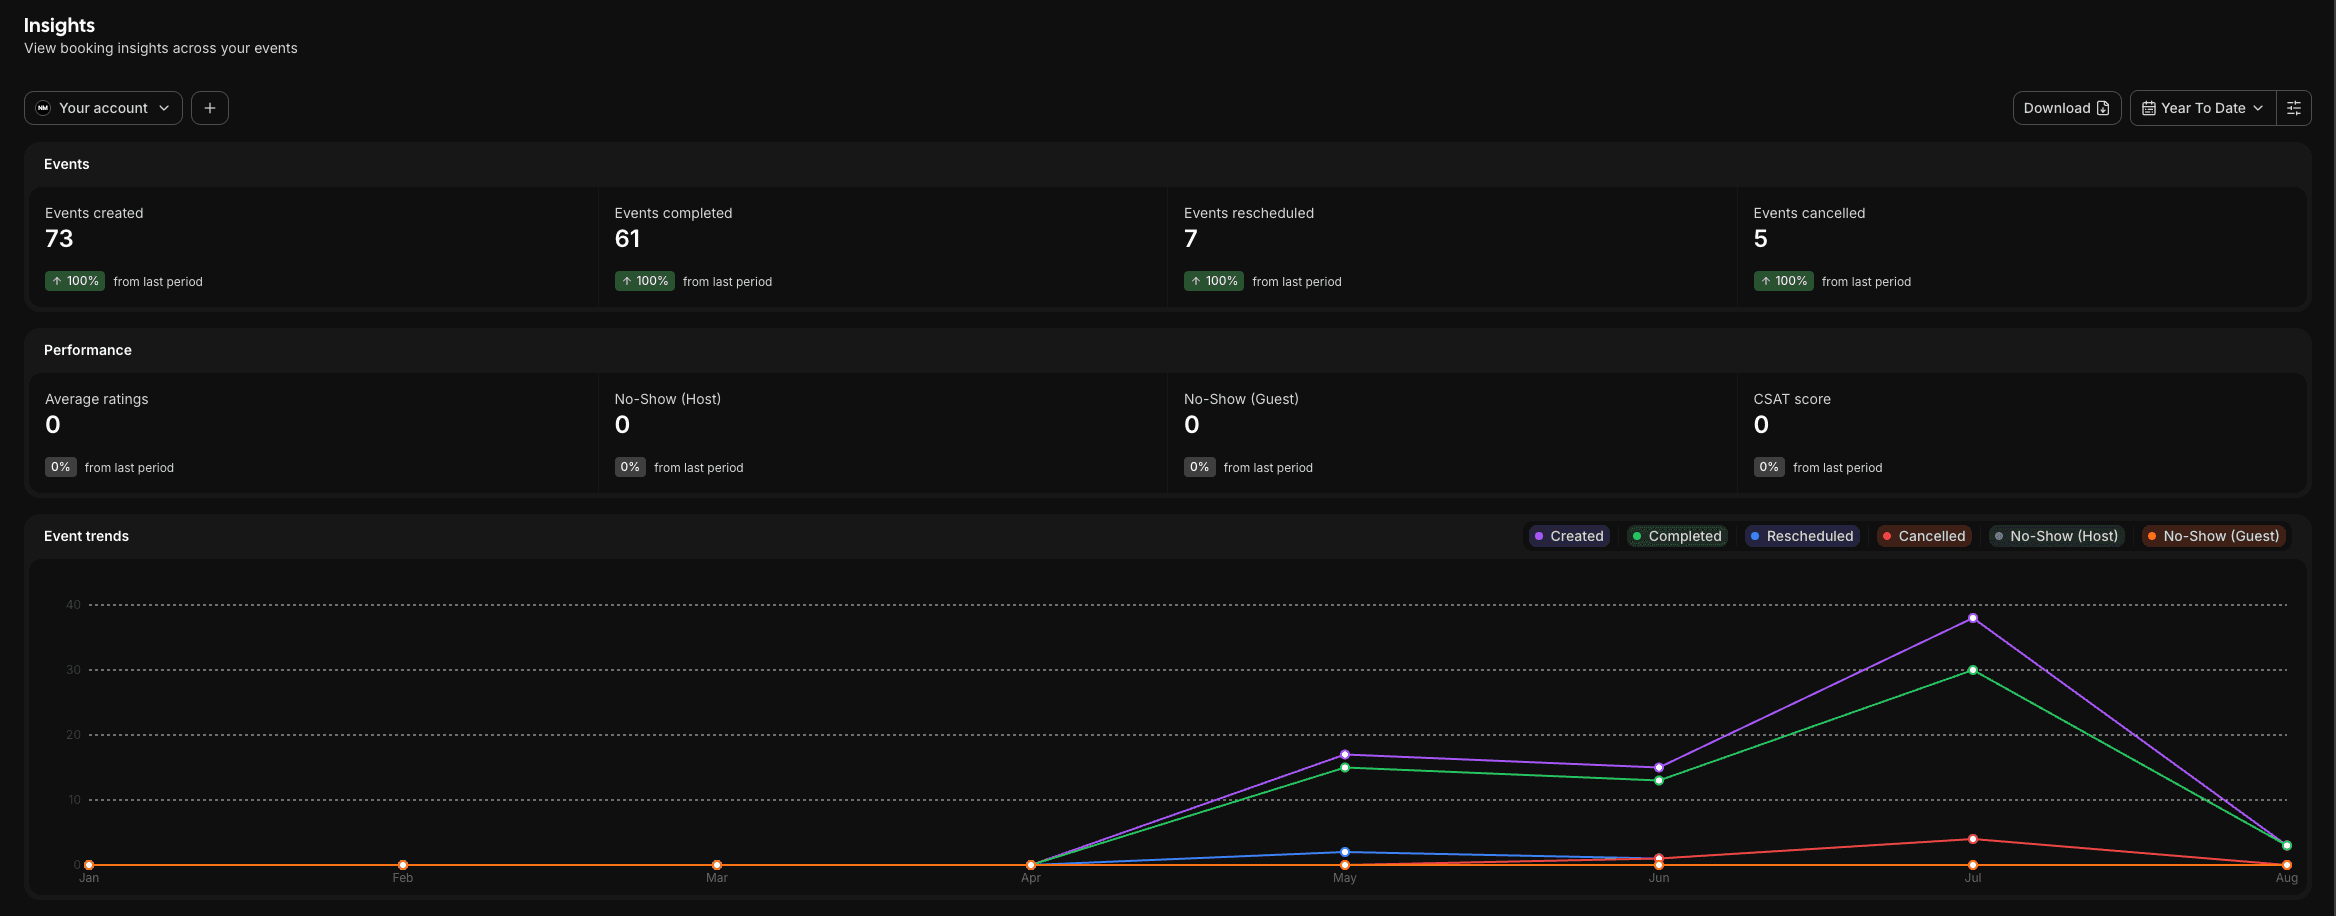Click the Events completed value 61
Image resolution: width=2336 pixels, height=916 pixels.
pos(627,239)
